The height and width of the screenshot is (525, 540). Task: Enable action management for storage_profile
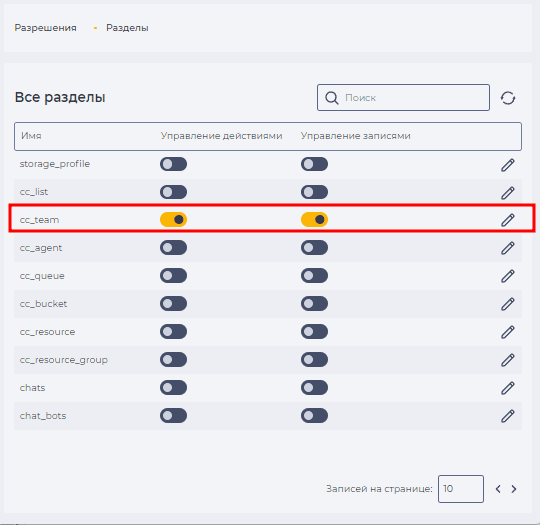coord(173,164)
